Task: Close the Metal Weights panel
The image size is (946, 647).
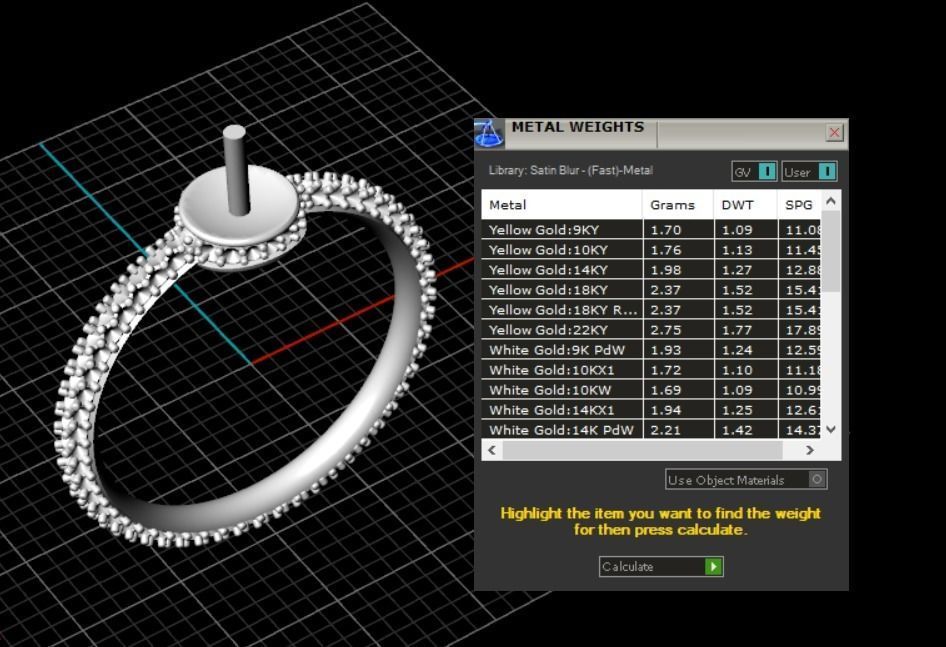Action: 834,132
